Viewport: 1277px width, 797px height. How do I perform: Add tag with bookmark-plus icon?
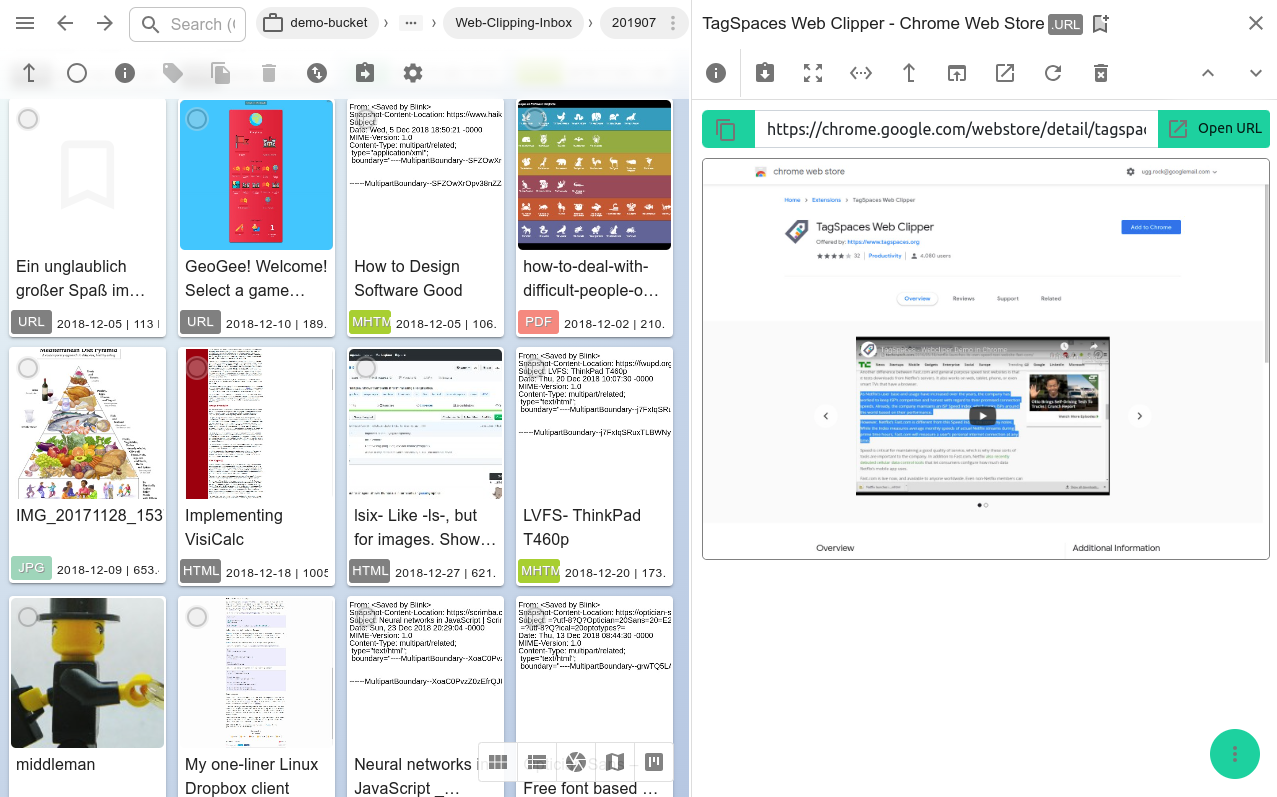point(1101,24)
